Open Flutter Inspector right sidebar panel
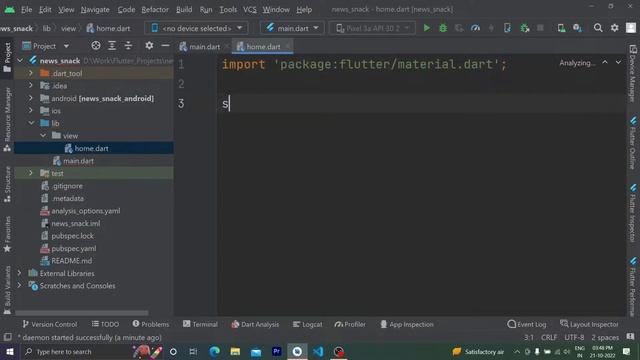Screen dimensions: 640x360 coord(633,213)
